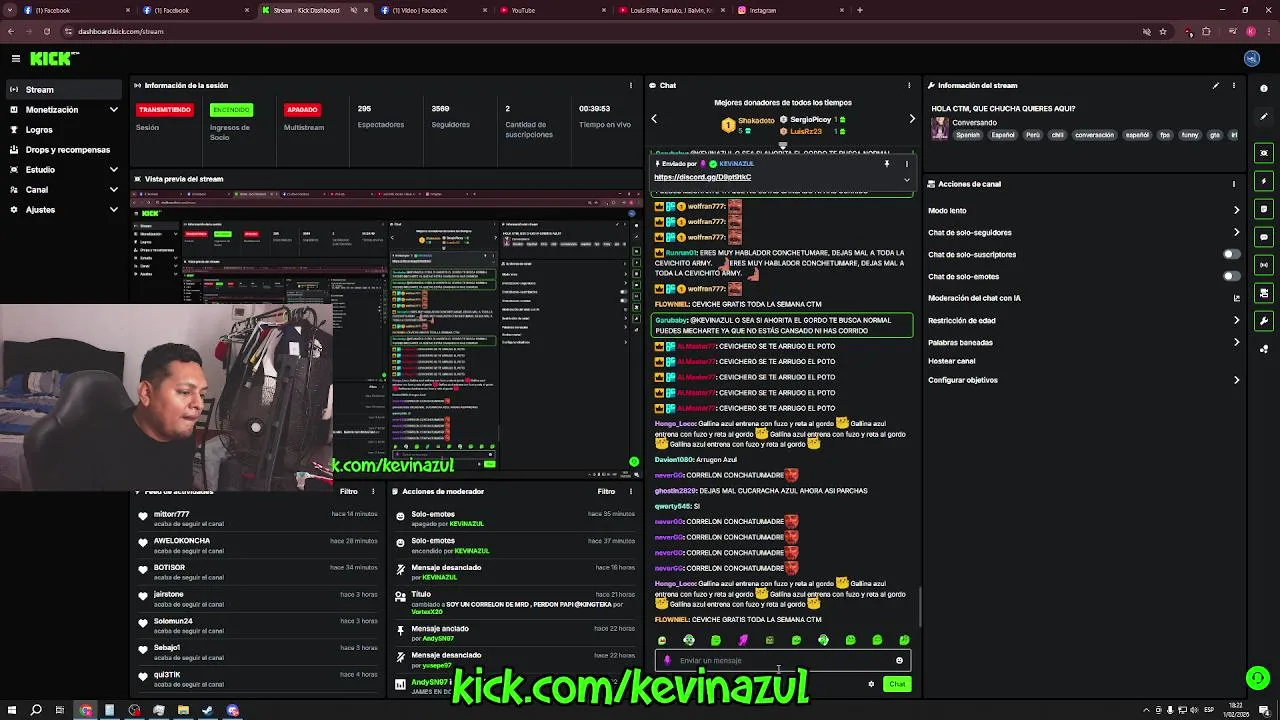Open Filtro in the activity feed panel

click(x=348, y=491)
